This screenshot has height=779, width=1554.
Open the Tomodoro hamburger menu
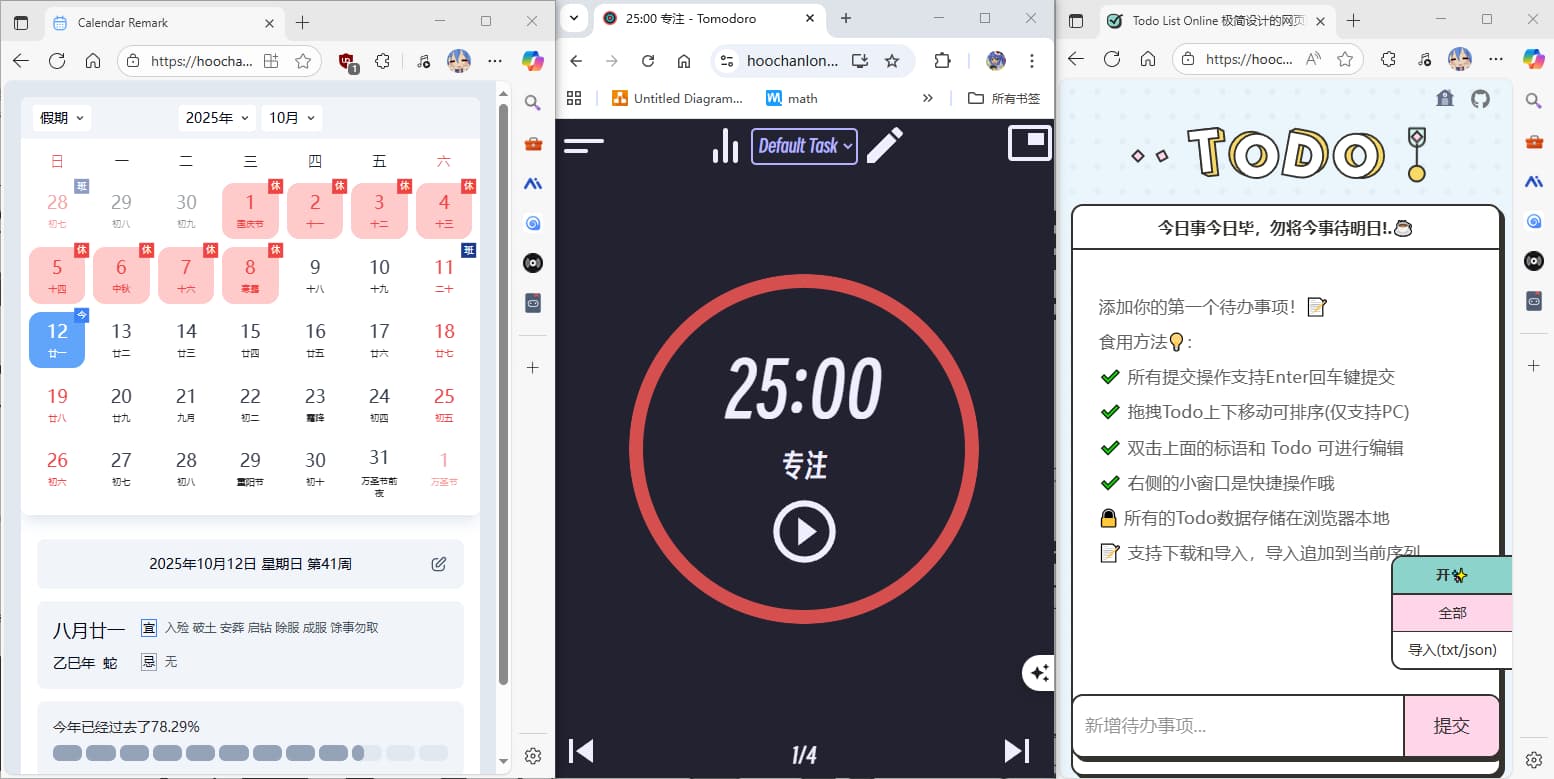[x=584, y=146]
